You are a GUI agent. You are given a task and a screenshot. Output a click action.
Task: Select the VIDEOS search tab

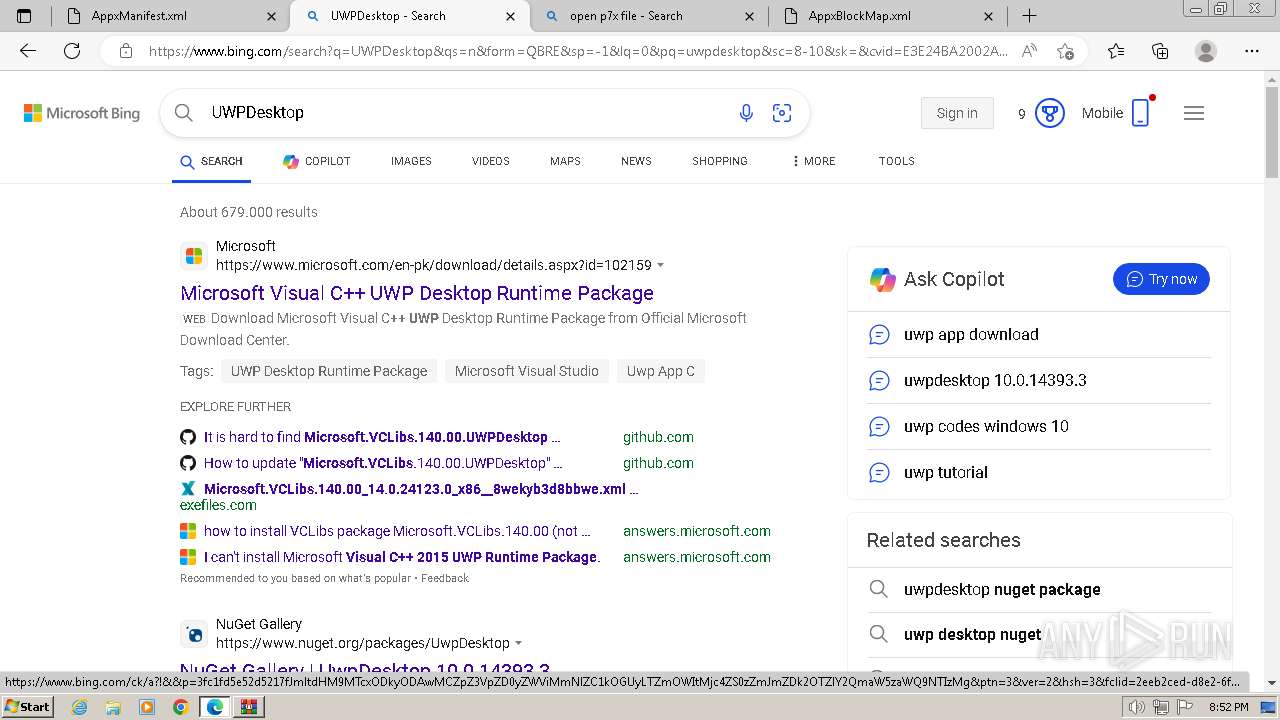tap(491, 161)
